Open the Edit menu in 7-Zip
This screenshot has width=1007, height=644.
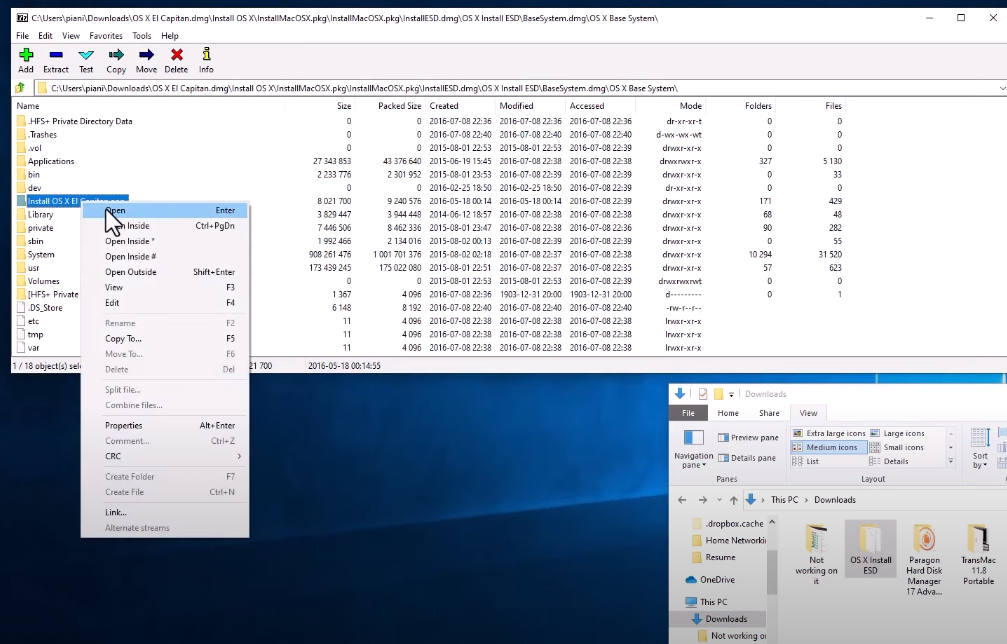tap(45, 36)
